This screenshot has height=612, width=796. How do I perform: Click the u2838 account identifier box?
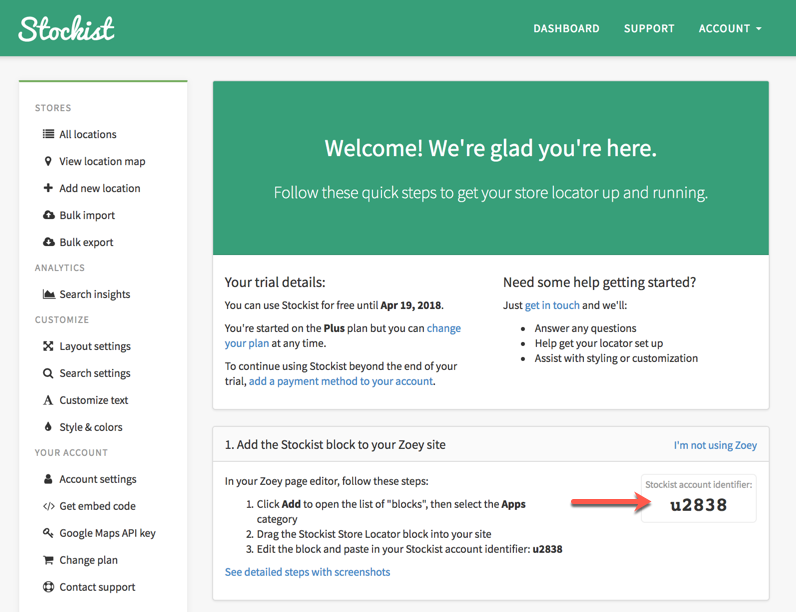click(x=699, y=498)
